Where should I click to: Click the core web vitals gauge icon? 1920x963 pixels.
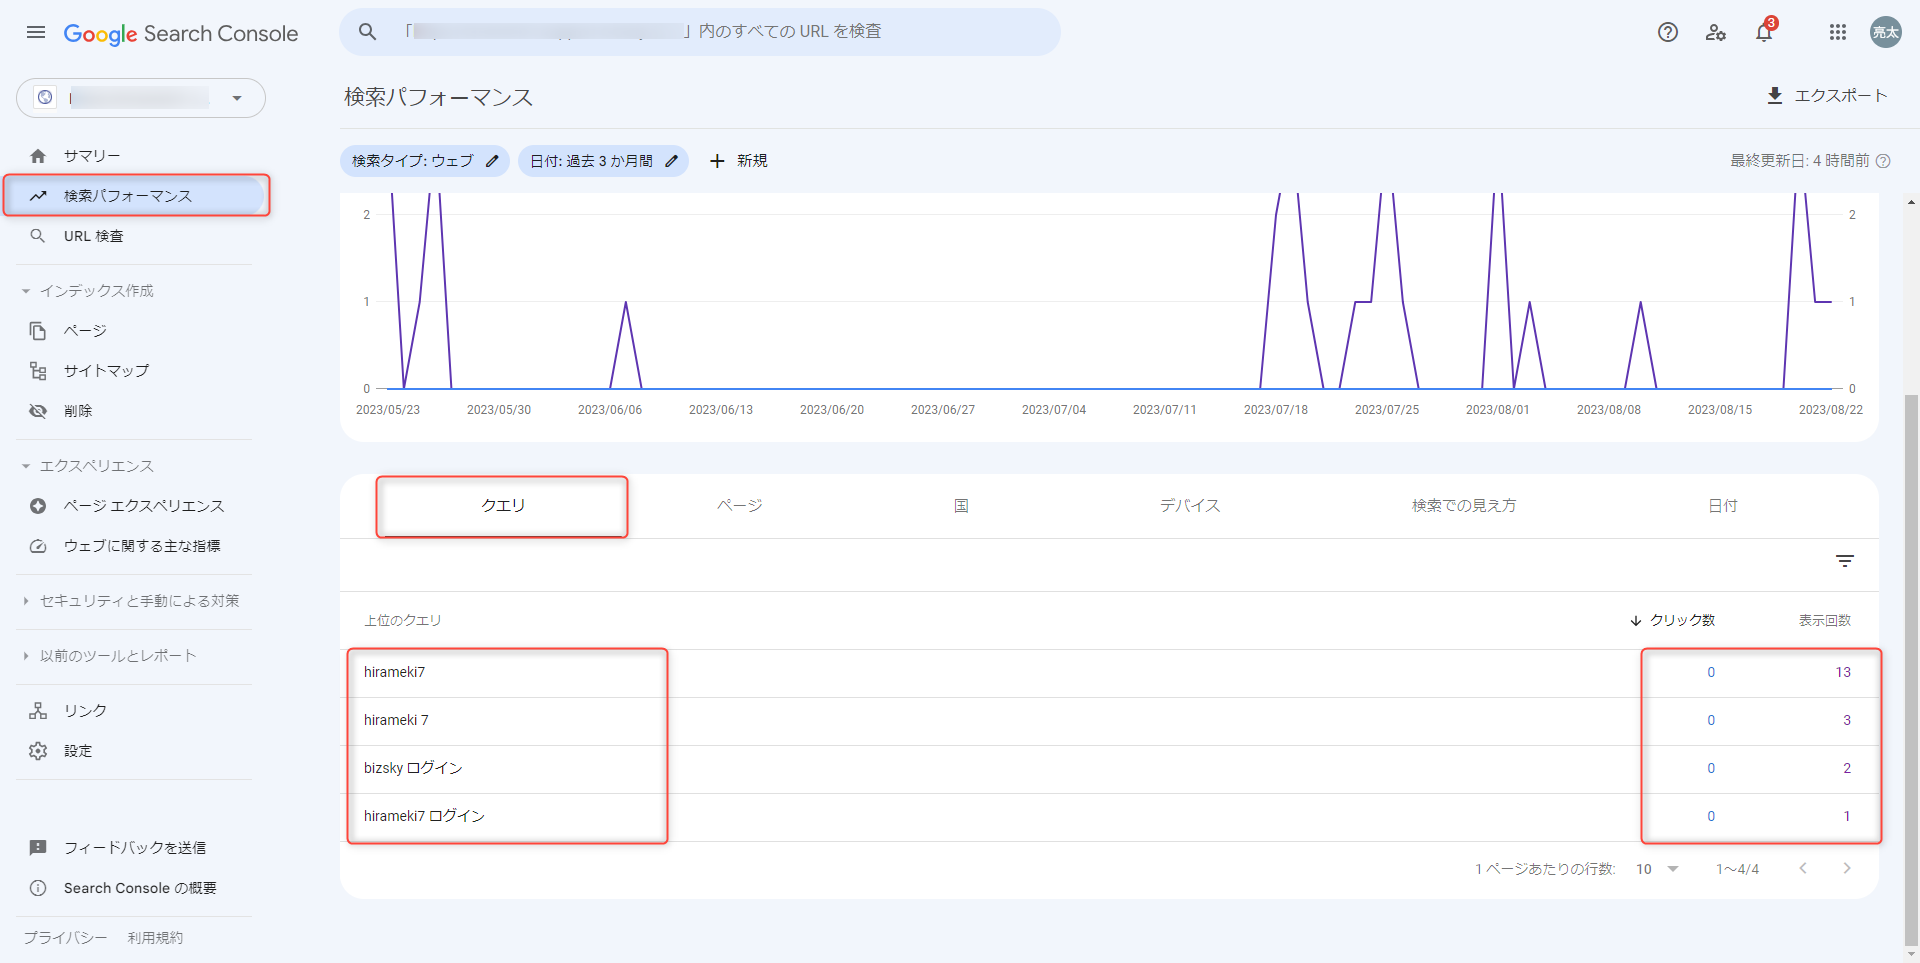[38, 546]
